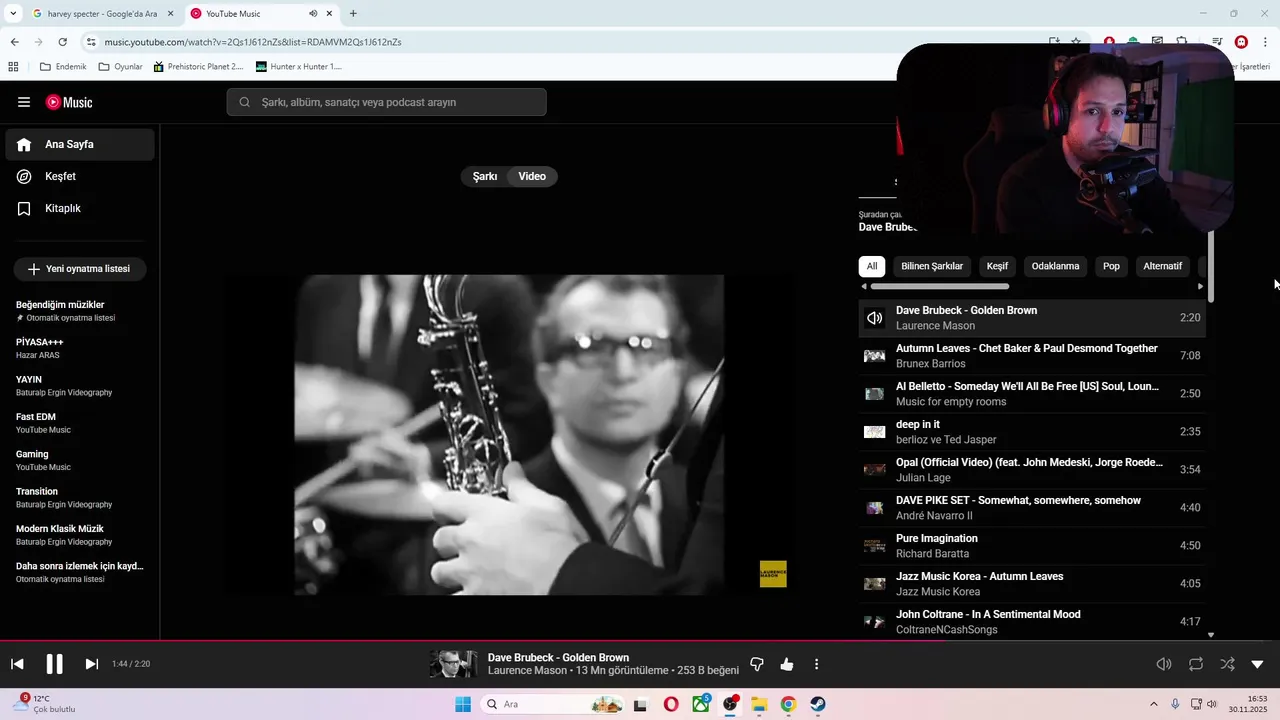Go back in browser history
1280x720 pixels.
coord(14,42)
